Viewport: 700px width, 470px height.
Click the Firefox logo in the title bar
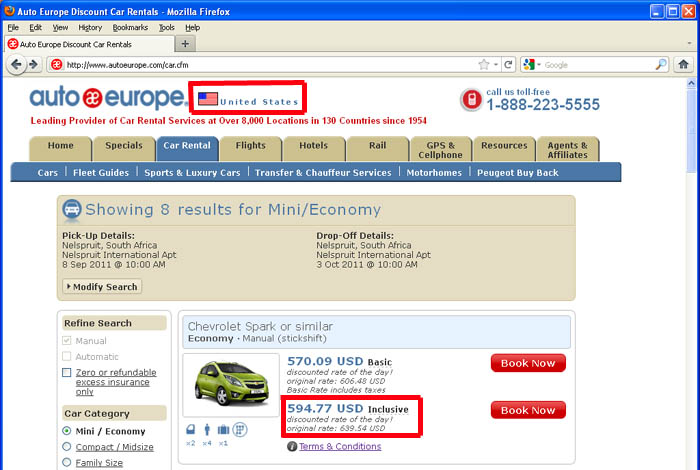coord(9,11)
